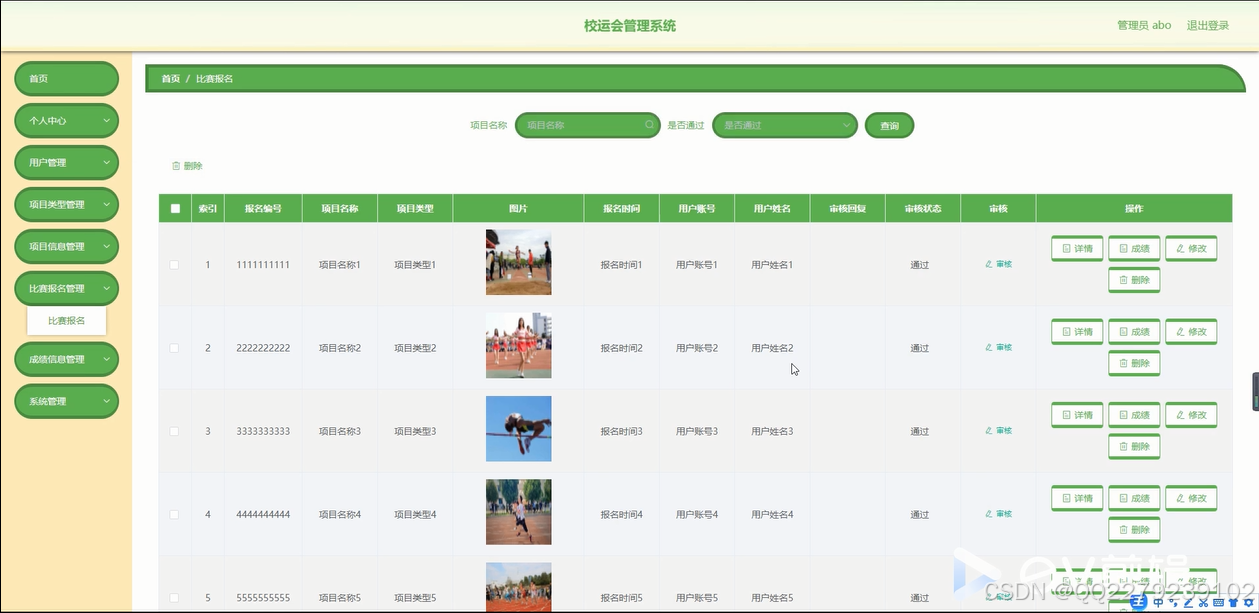This screenshot has height=613, width=1259.
Task: Click the cell 用户账号3
Action: [x=697, y=431]
